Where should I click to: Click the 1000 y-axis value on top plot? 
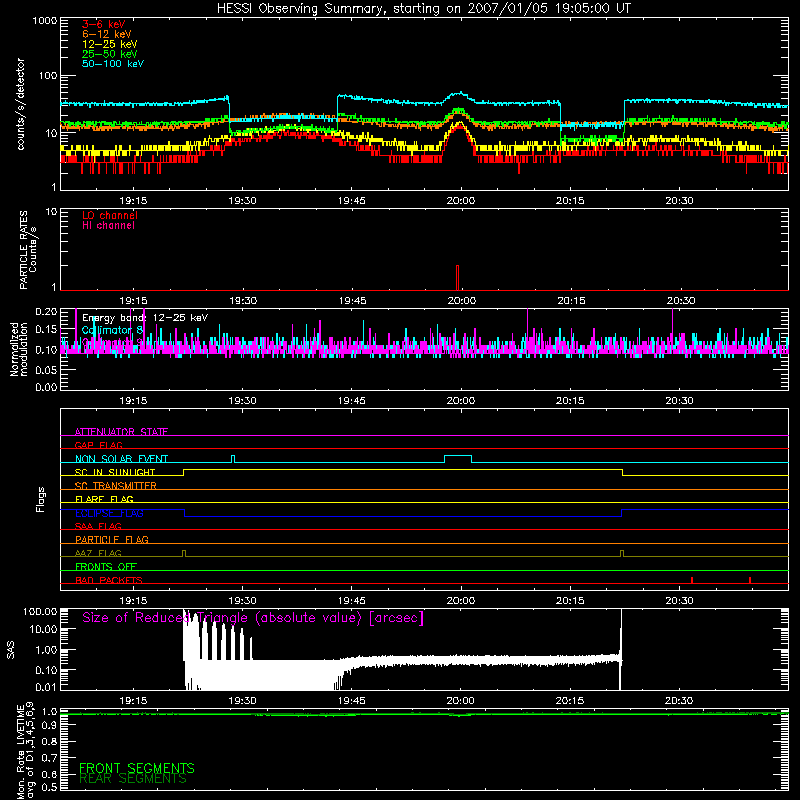[45, 21]
